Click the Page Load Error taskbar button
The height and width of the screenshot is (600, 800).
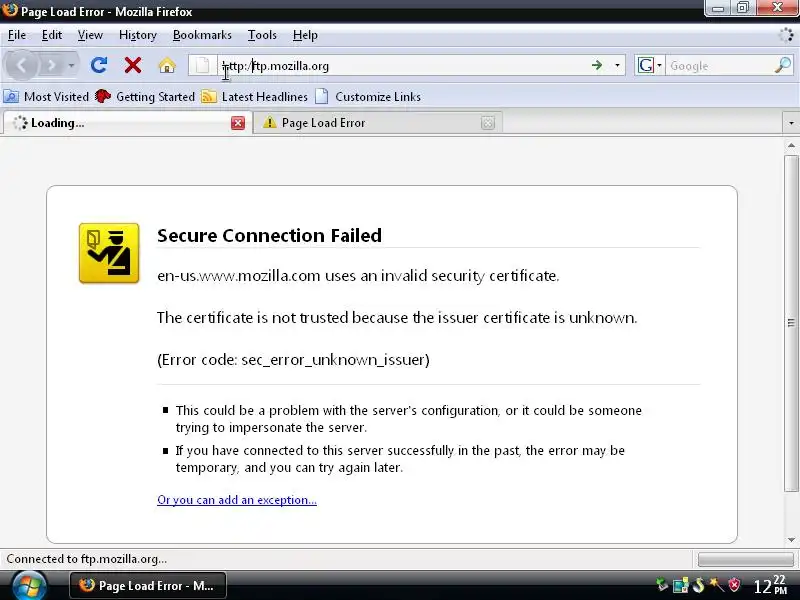point(147,586)
